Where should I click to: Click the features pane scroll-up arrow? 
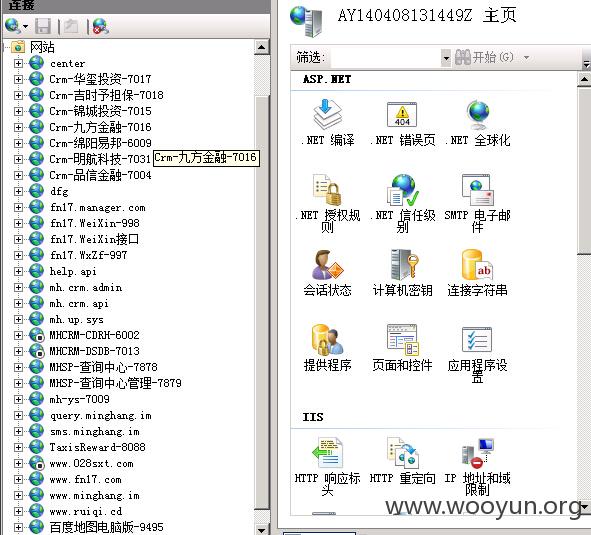pos(584,79)
